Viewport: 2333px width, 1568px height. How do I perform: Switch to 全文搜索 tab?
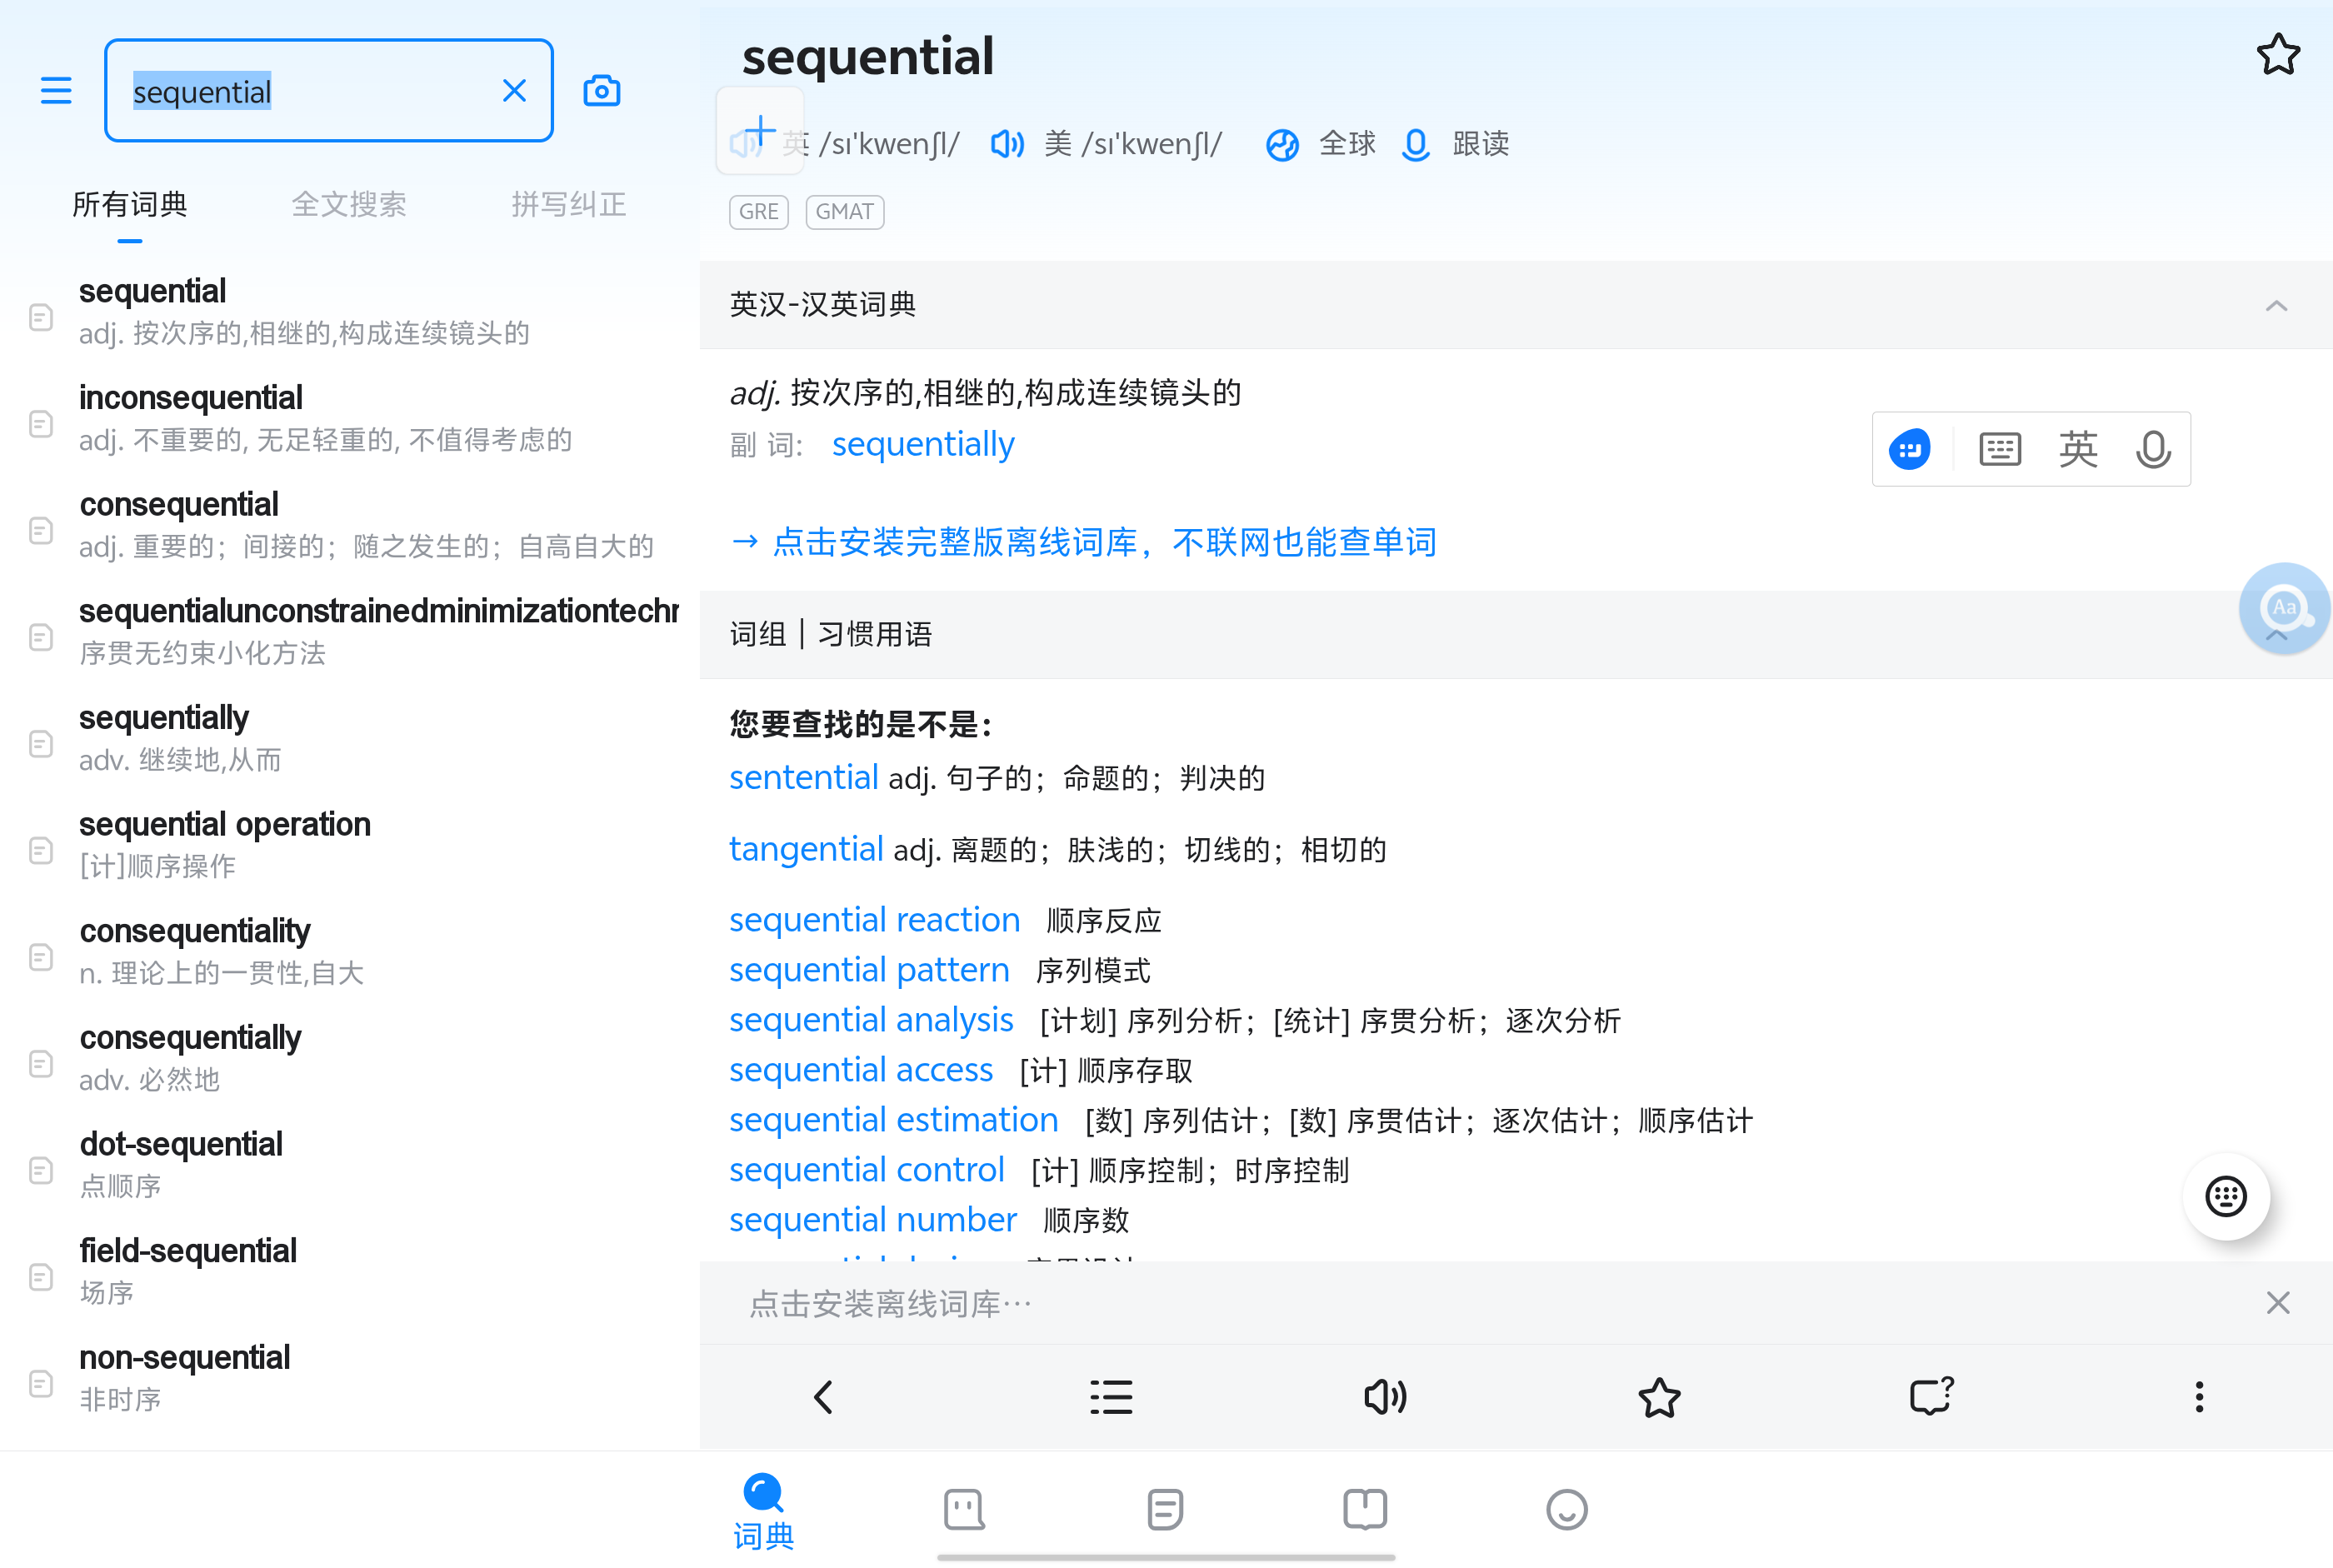pos(348,205)
